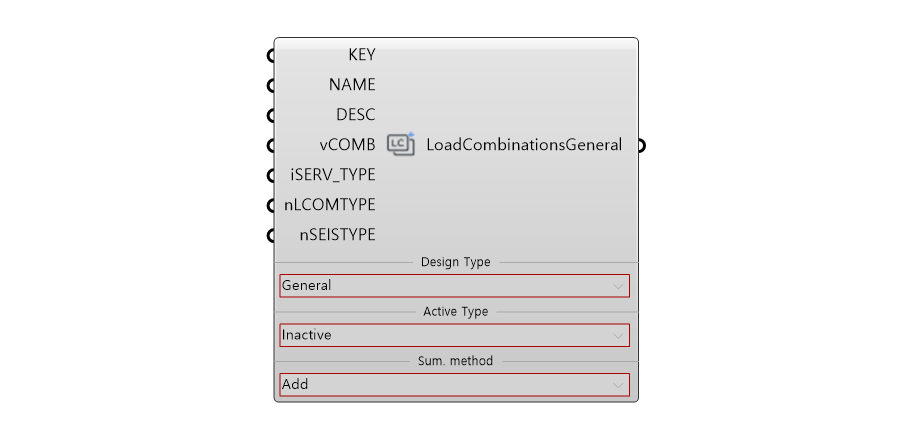Viewport: 921px width, 438px height.
Task: Select the nLCOMTYPE input parameter label
Action: tap(329, 205)
